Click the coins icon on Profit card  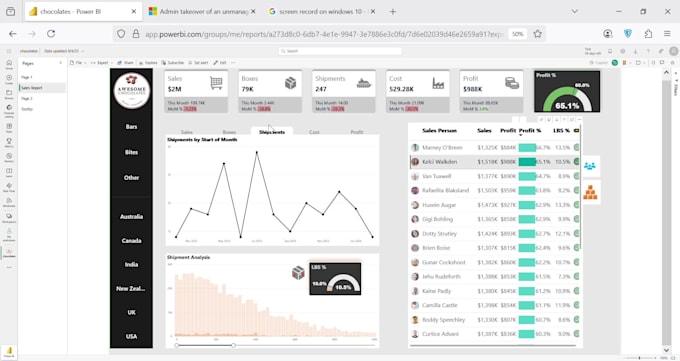512,82
